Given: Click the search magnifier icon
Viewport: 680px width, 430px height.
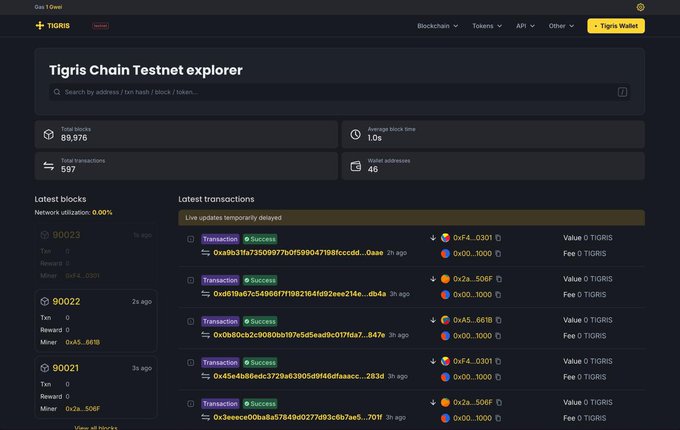Looking at the screenshot, I should pyautogui.click(x=57, y=92).
